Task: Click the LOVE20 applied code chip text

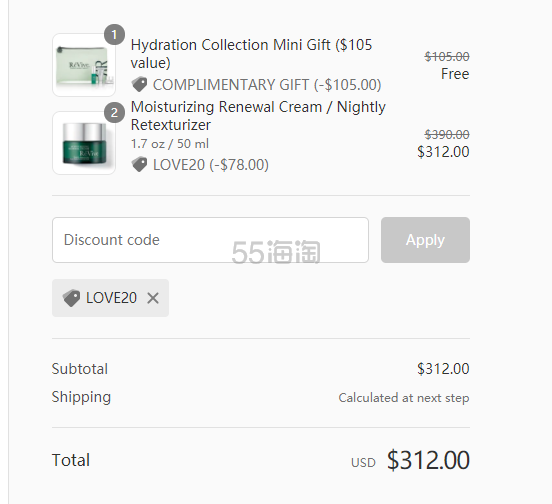Action: click(x=111, y=298)
